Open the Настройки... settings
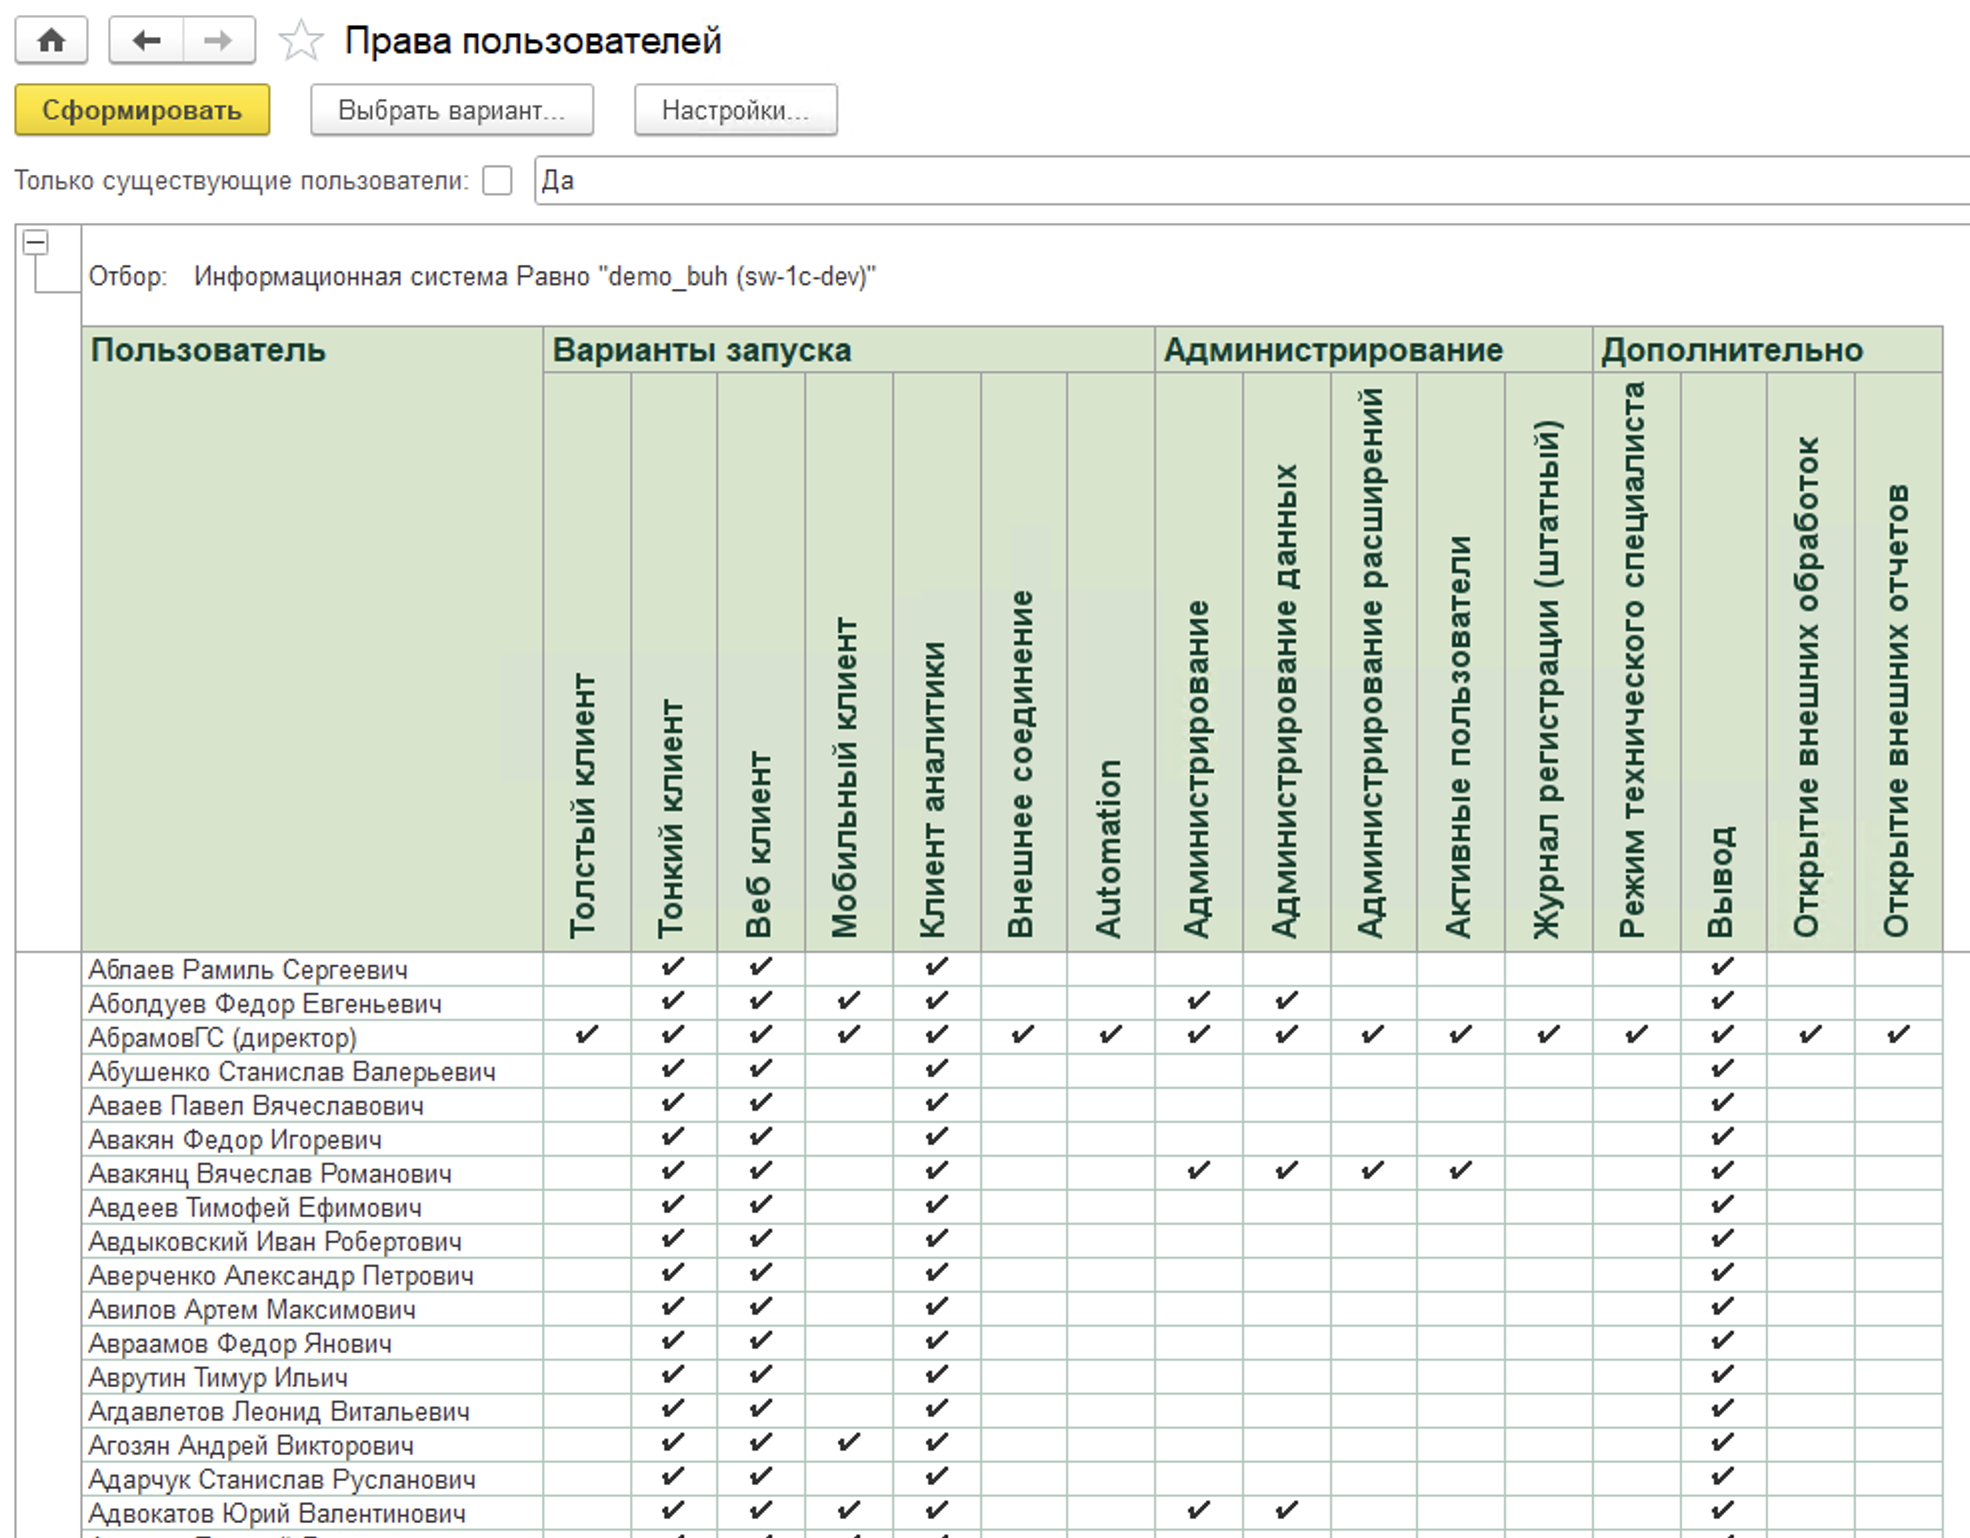The image size is (1970, 1538). coord(735,110)
